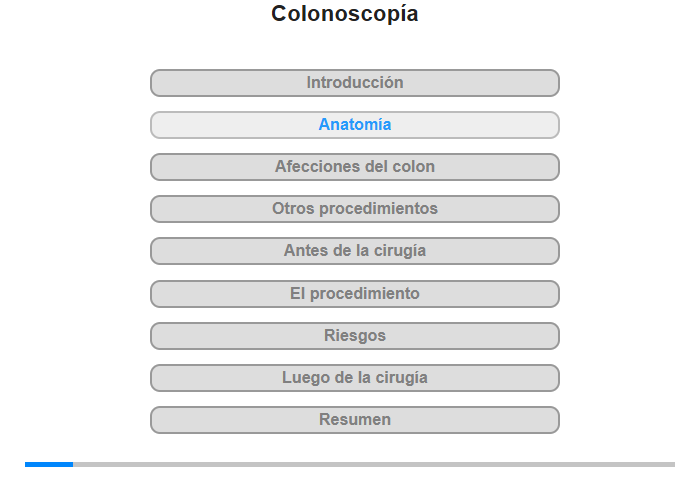Open El procedimiento section
Image resolution: width=700 pixels, height=480 pixels.
[355, 294]
